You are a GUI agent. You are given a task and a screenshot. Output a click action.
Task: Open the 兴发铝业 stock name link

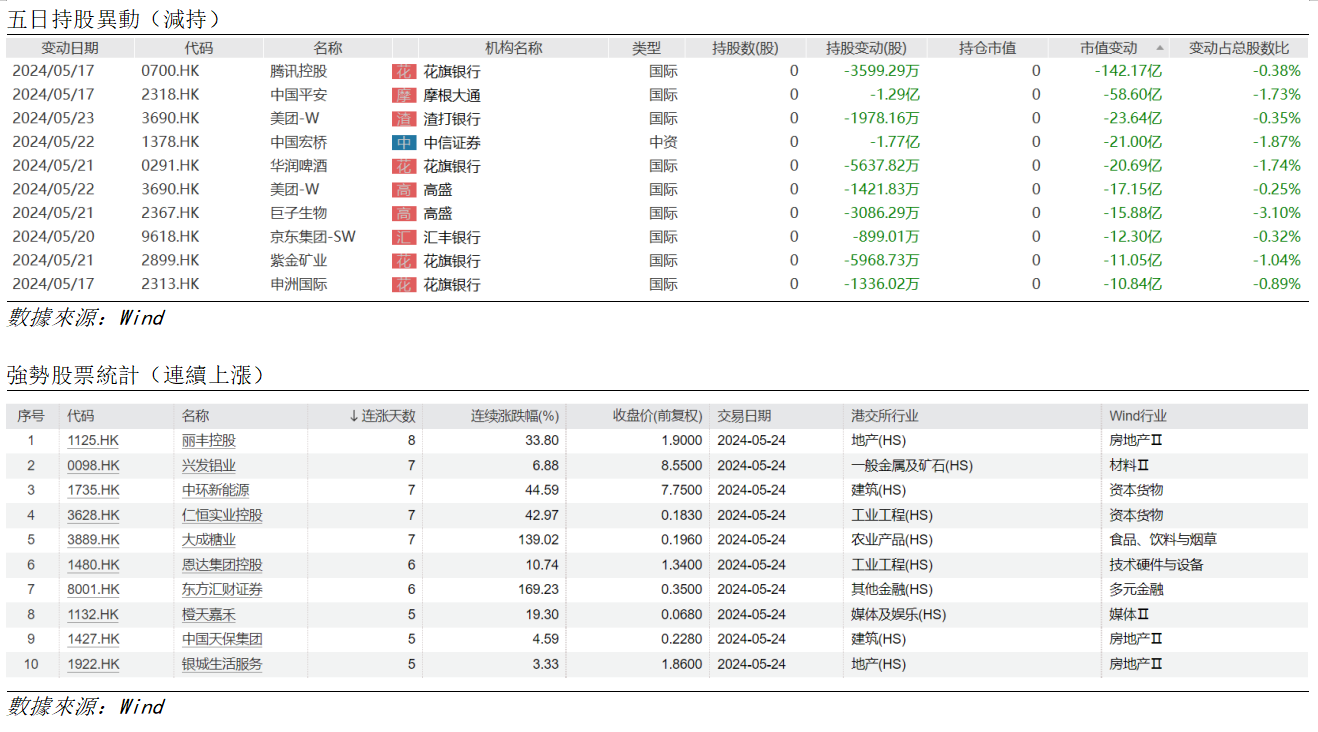209,465
